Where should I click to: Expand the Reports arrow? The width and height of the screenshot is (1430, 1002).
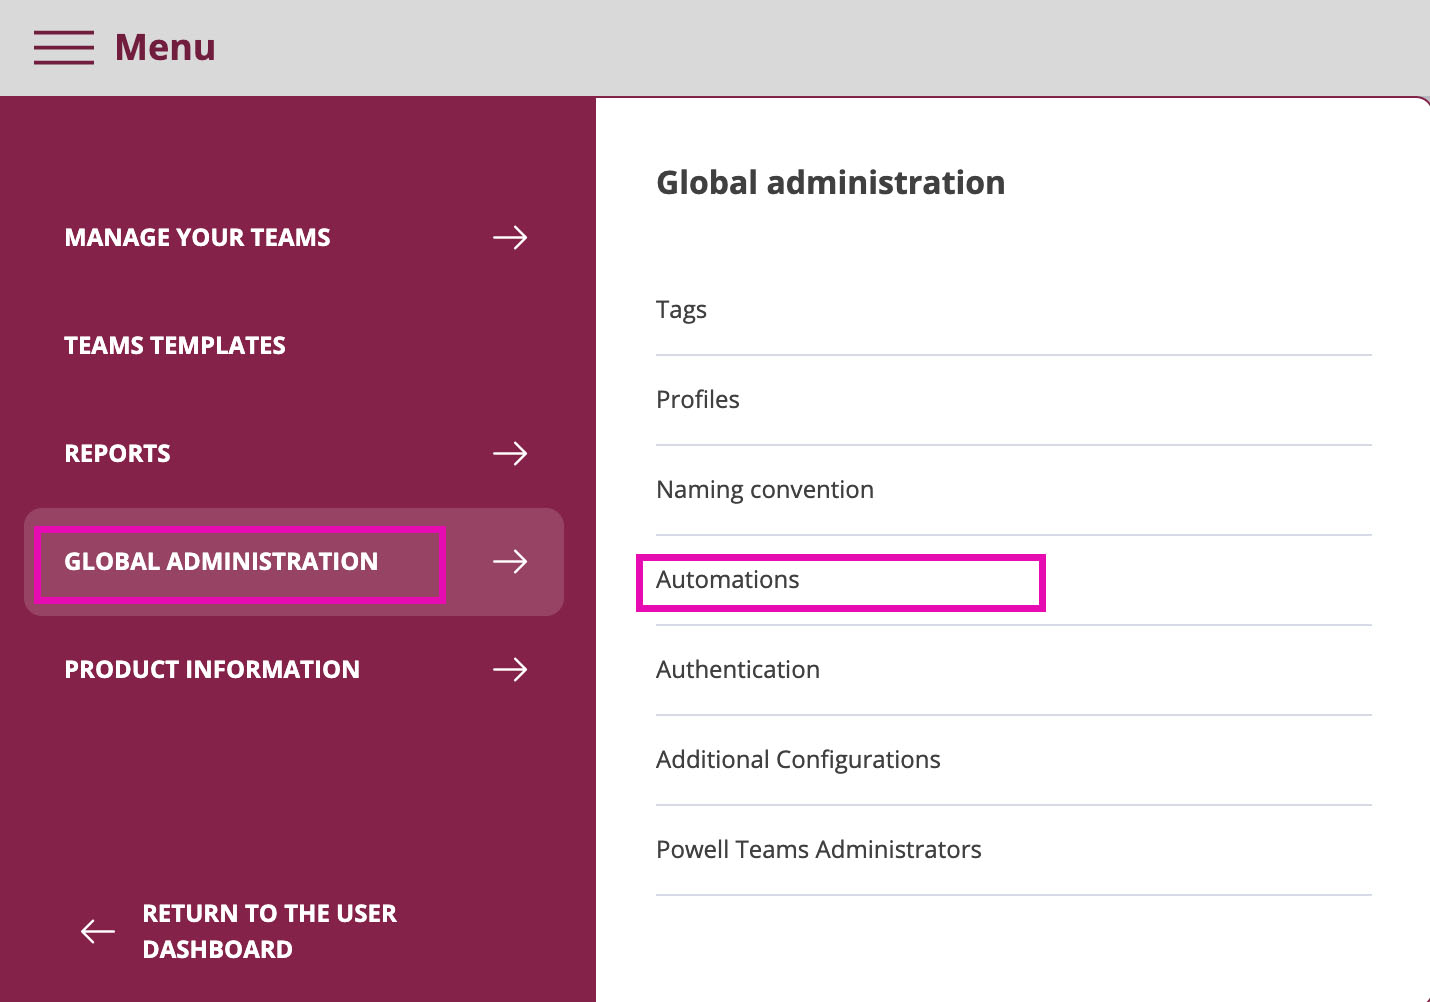(x=510, y=453)
